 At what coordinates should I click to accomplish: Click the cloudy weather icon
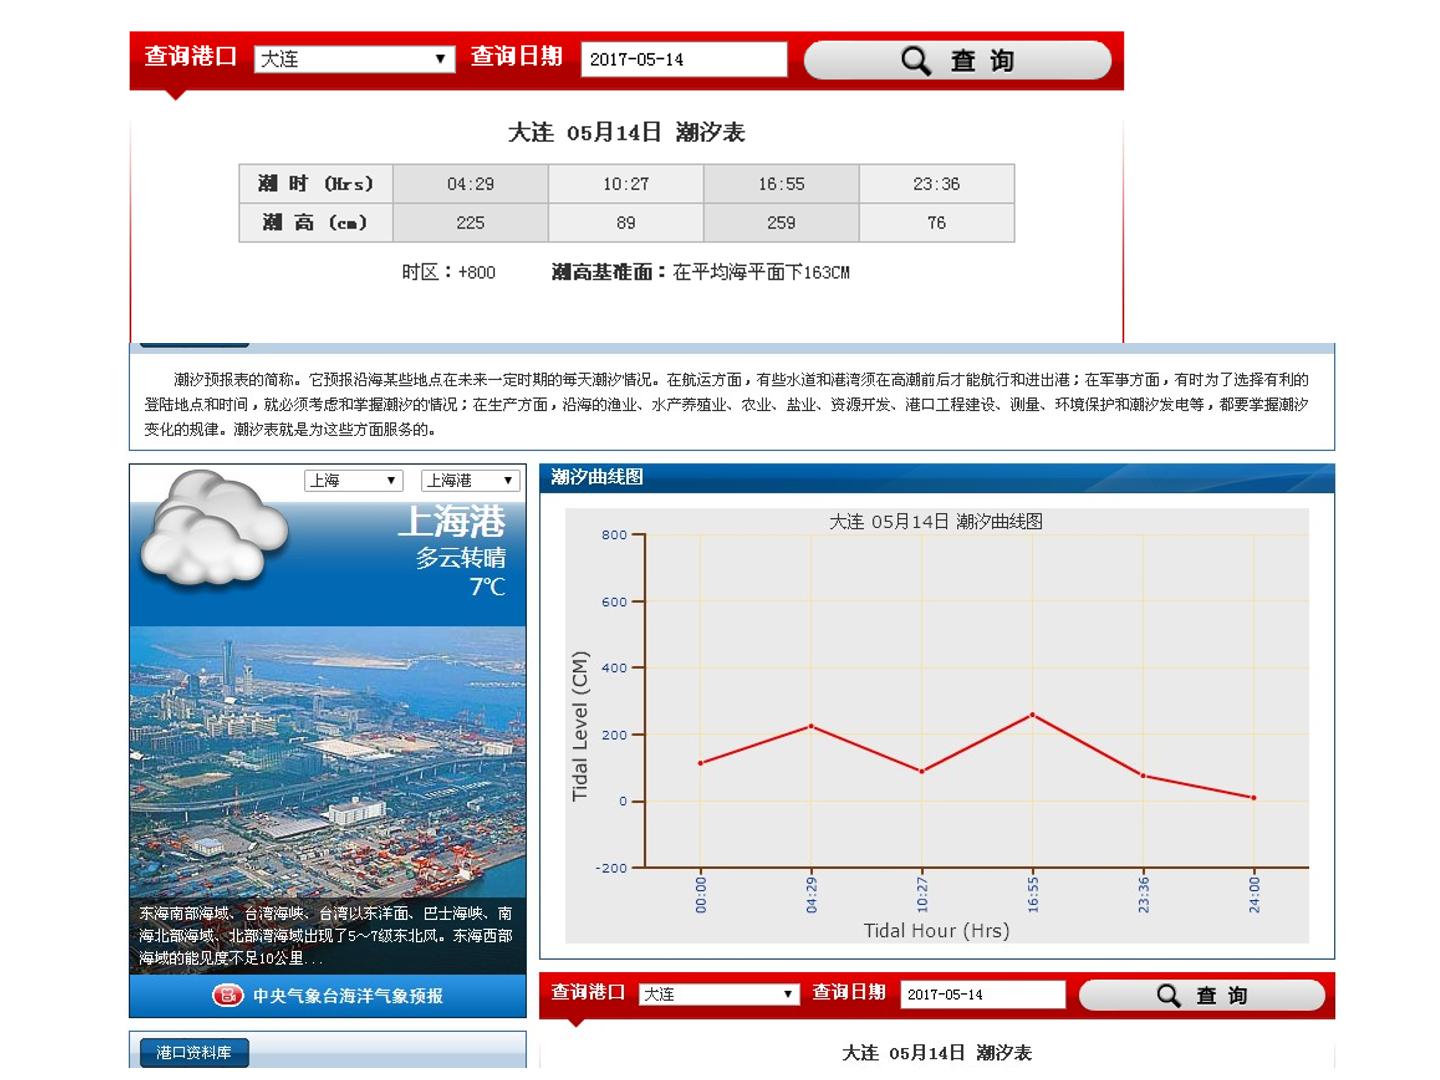tap(214, 527)
